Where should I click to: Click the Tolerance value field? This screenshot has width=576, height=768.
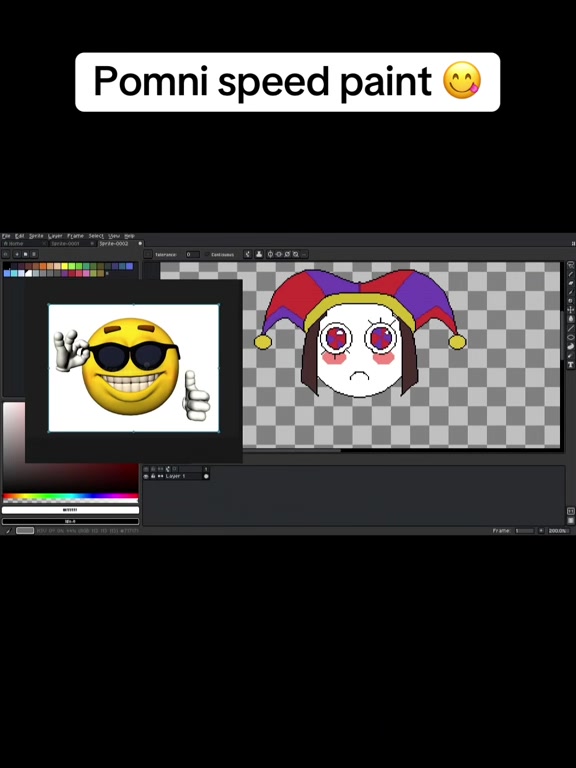[192, 255]
